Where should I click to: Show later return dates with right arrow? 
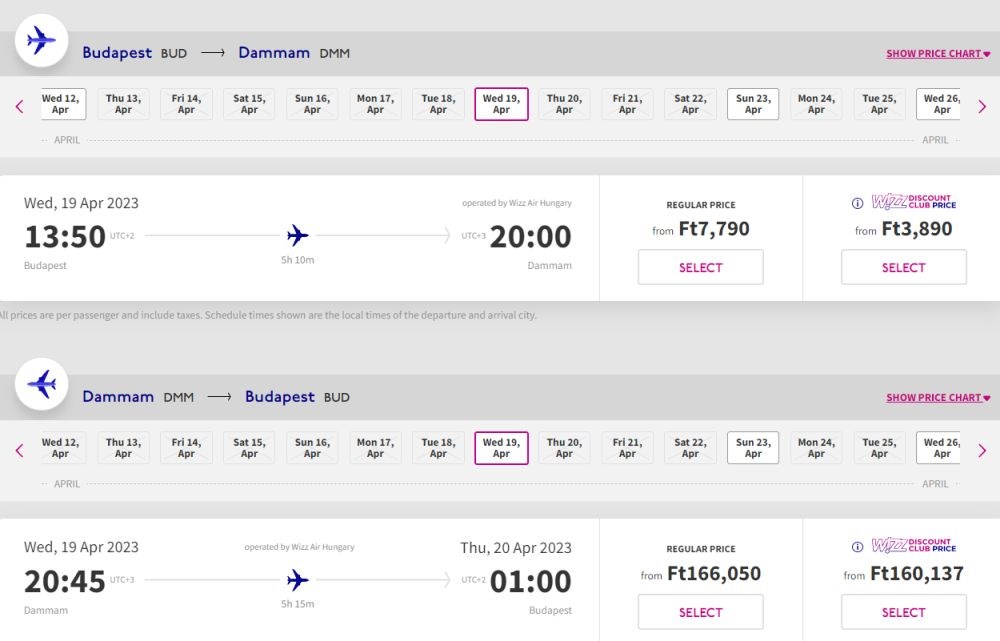(x=982, y=450)
